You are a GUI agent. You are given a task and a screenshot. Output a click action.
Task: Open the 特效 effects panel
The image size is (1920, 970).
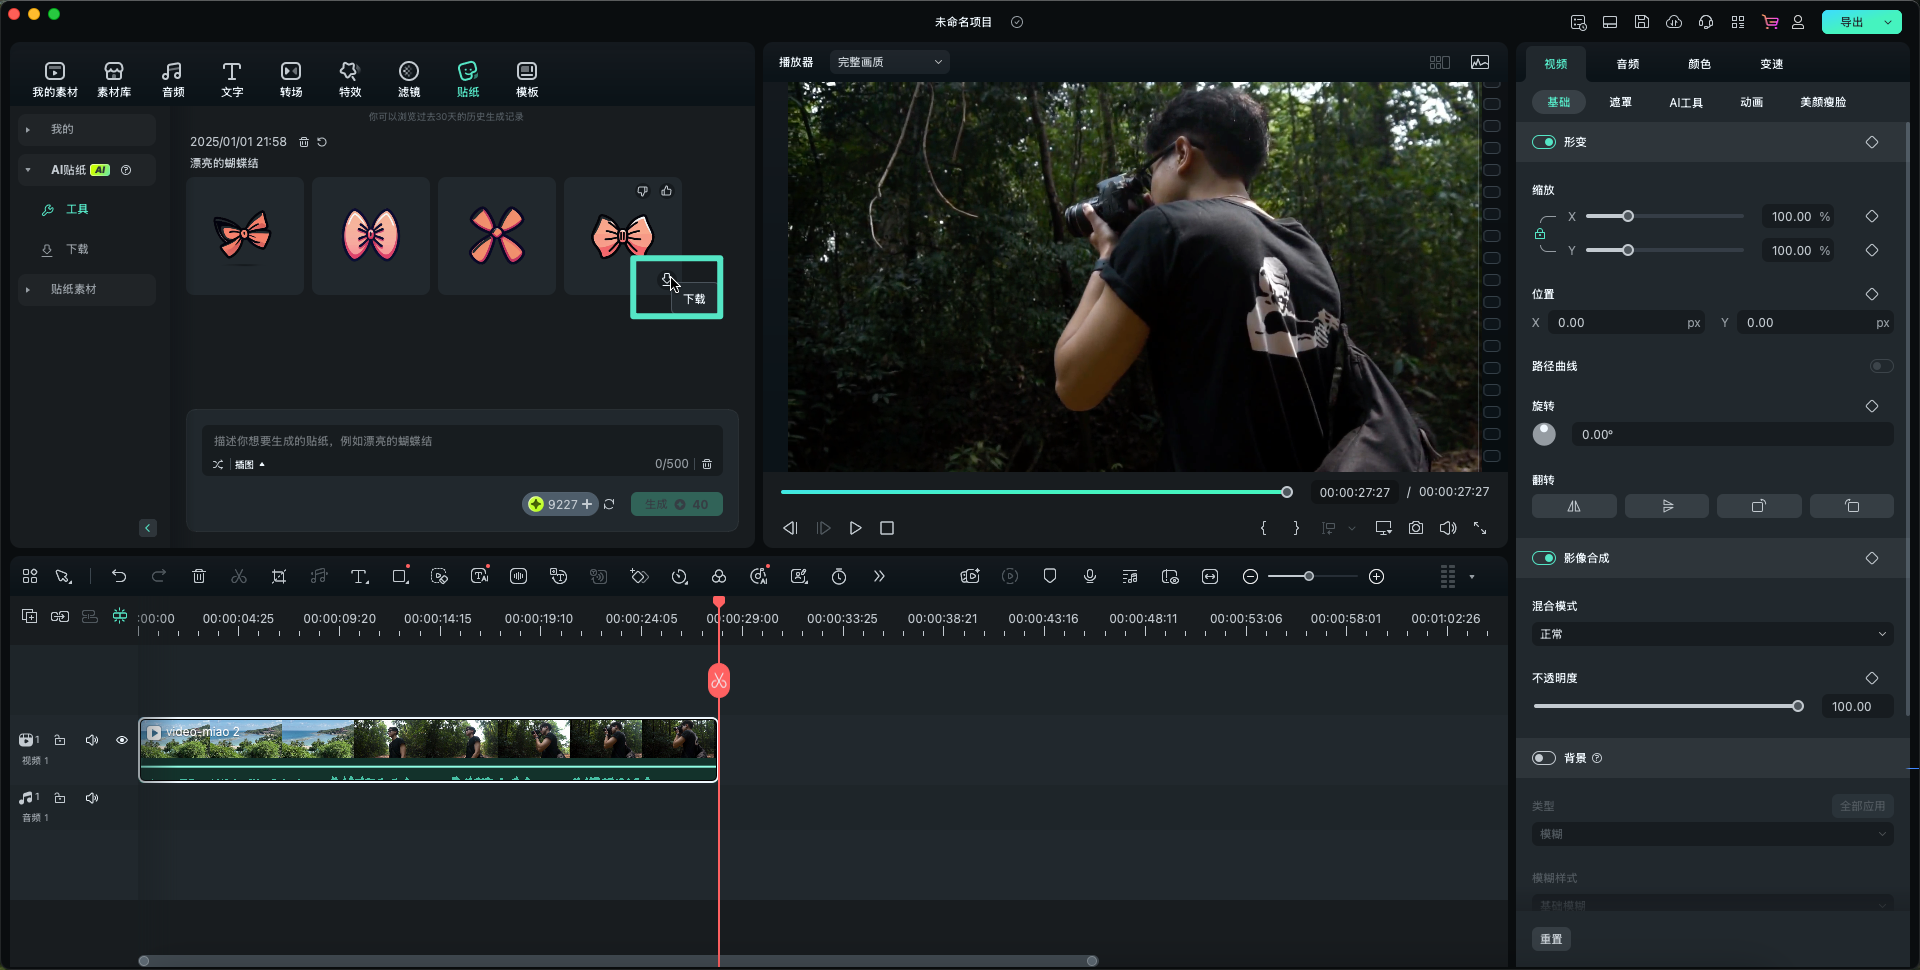(x=350, y=79)
